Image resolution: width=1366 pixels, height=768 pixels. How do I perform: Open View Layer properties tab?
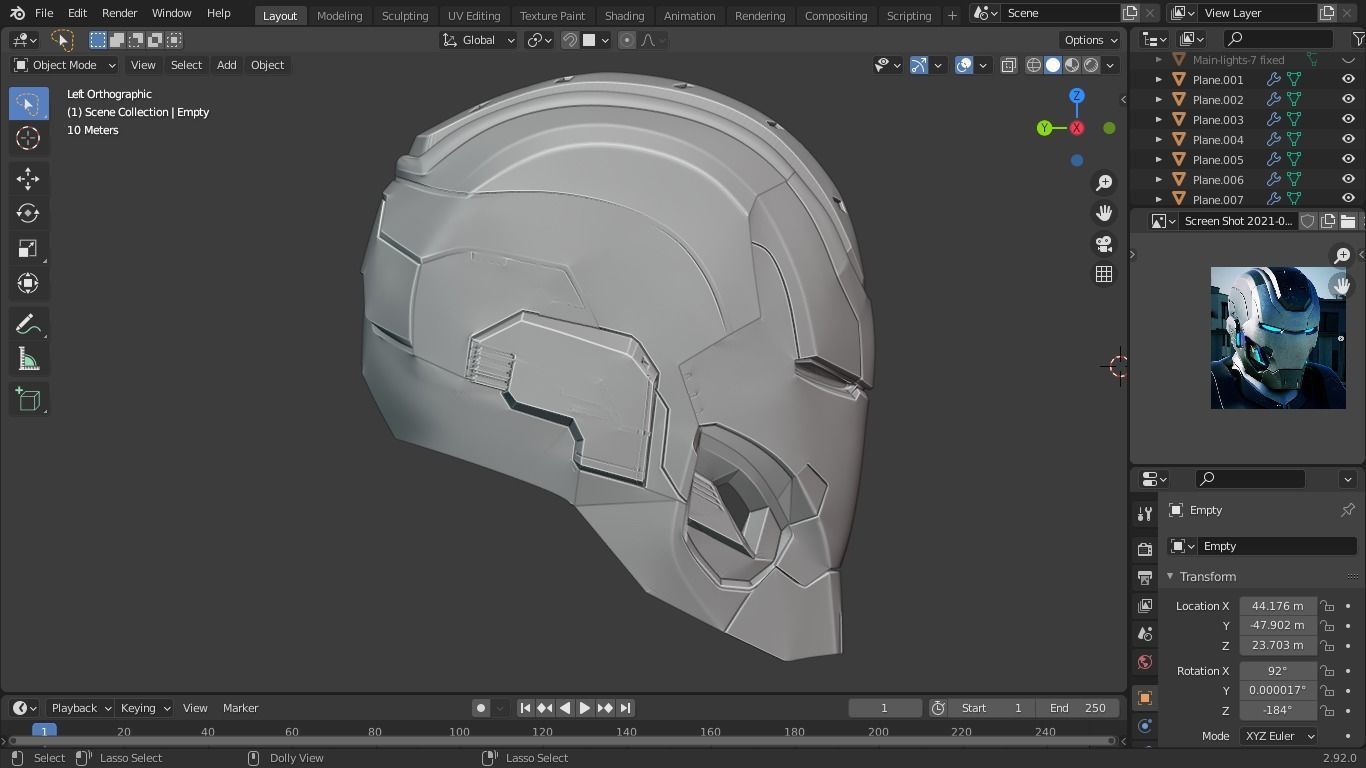[x=1145, y=605]
